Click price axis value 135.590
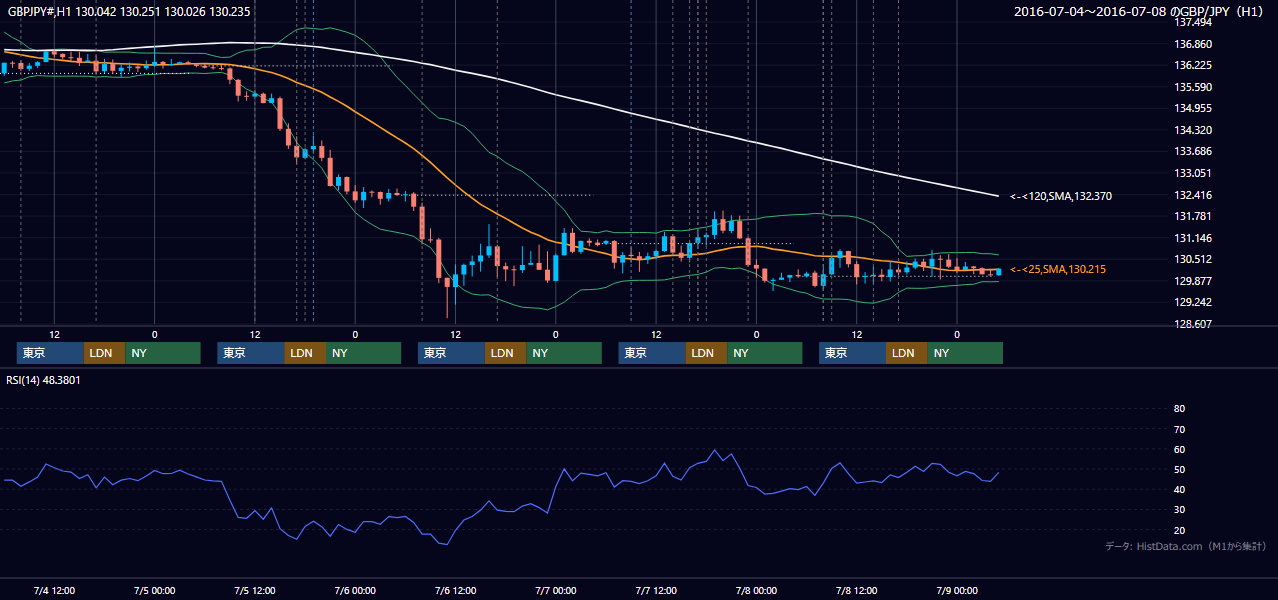Screen dimensions: 1278x600 1193,87
